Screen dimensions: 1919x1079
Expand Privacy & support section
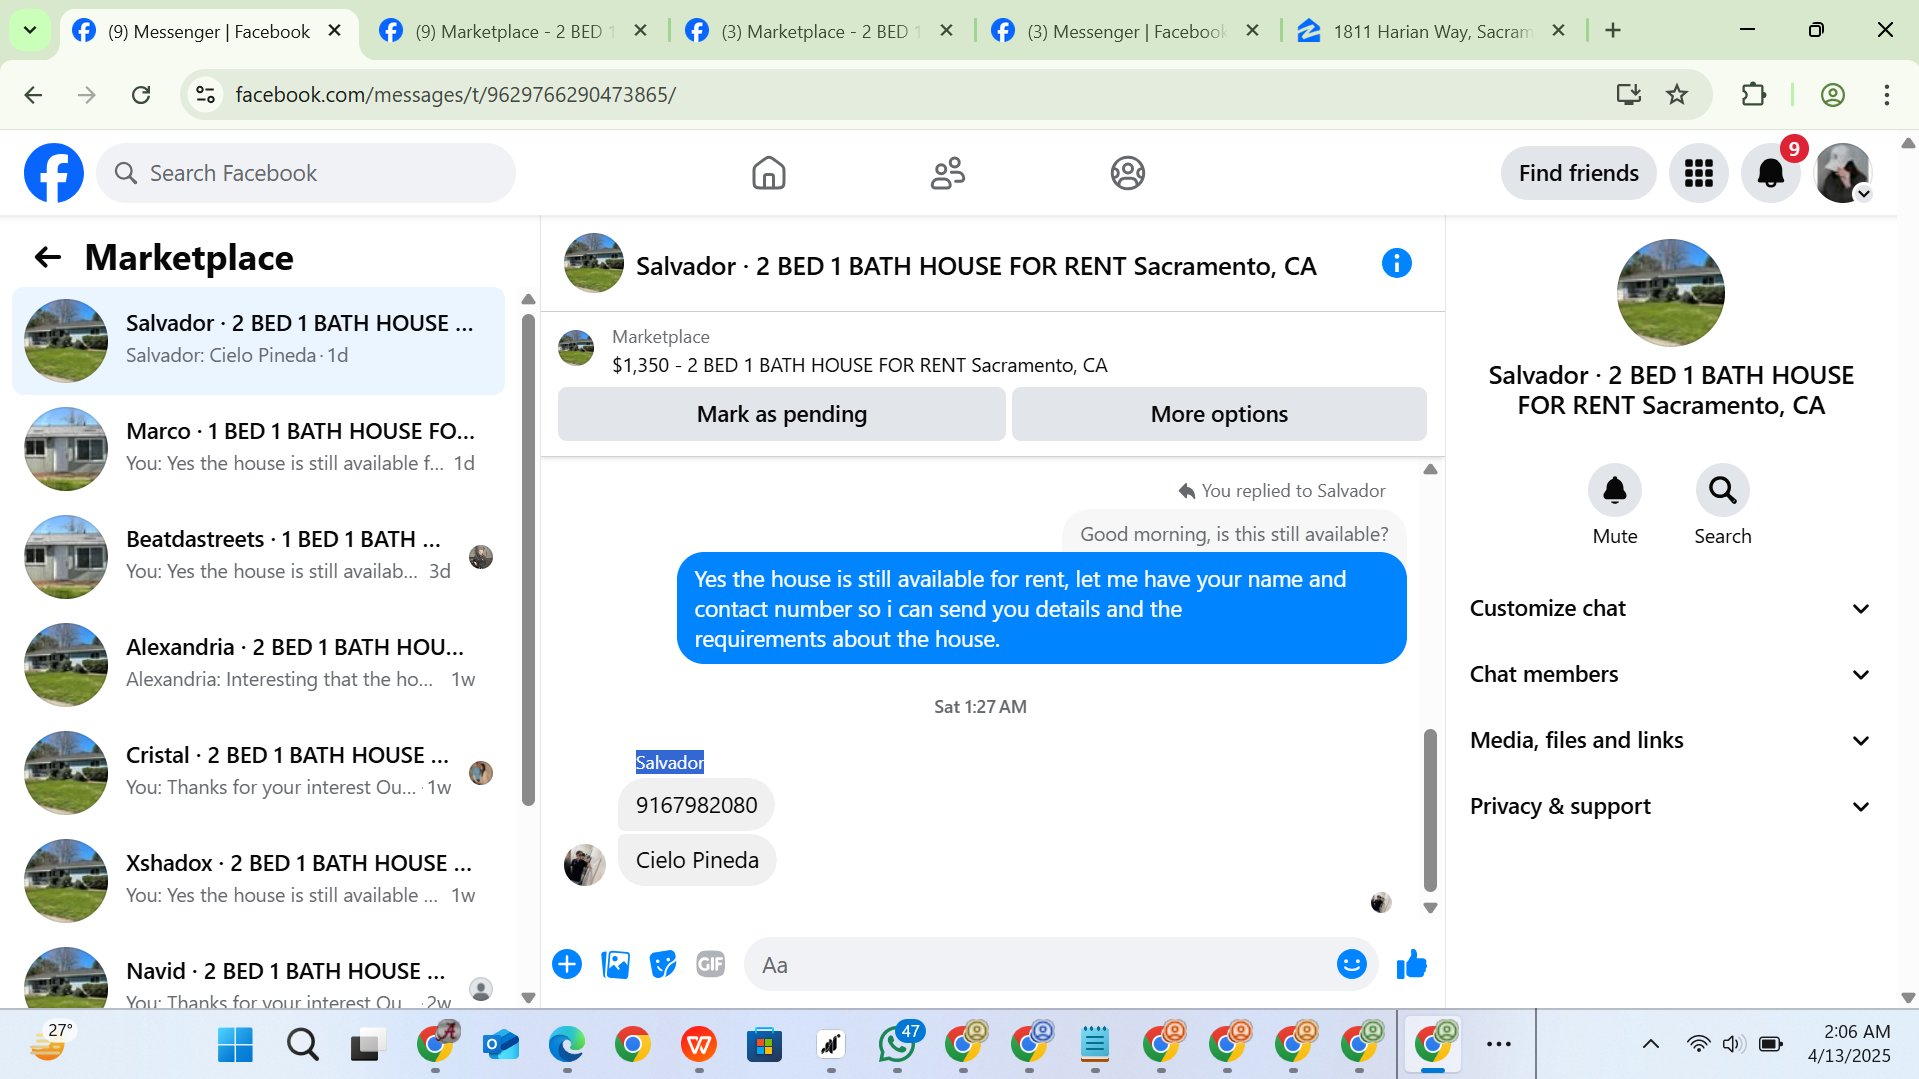point(1669,807)
